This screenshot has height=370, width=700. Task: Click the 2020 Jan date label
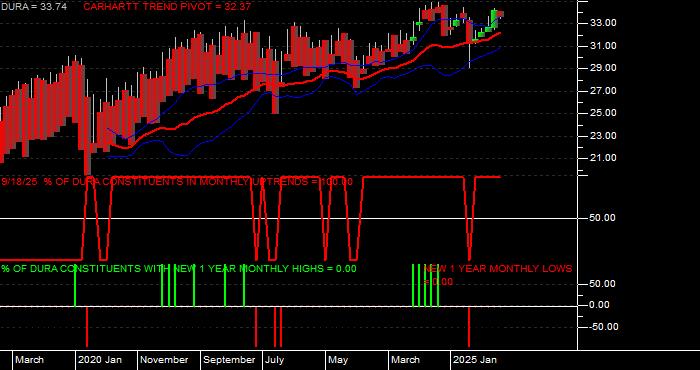click(x=100, y=360)
